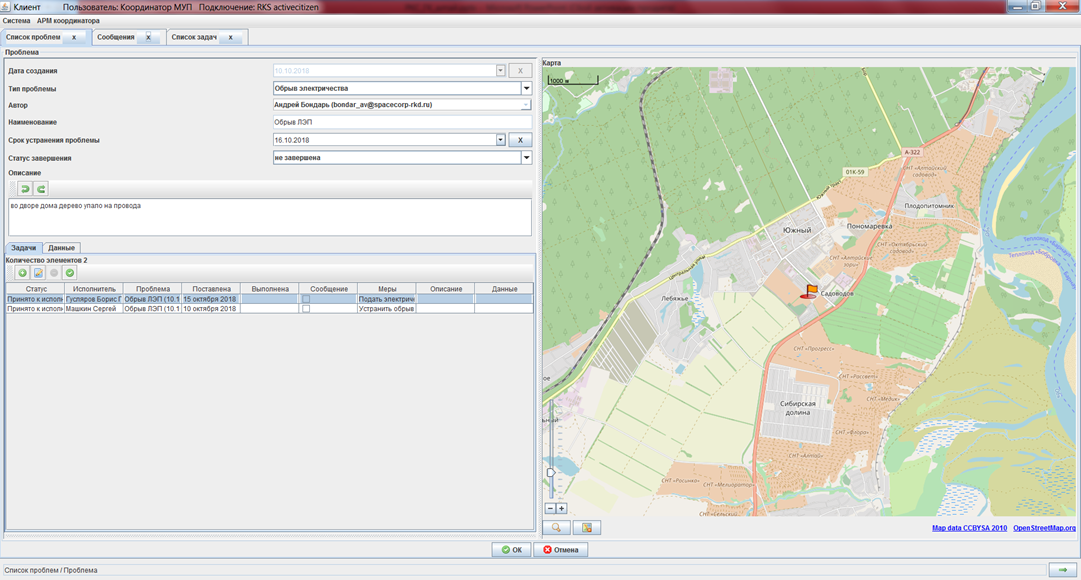Viewport: 1081px width, 580px height.
Task: Toggle Сообщение checkbox for Машкин Сергей row
Action: point(307,309)
